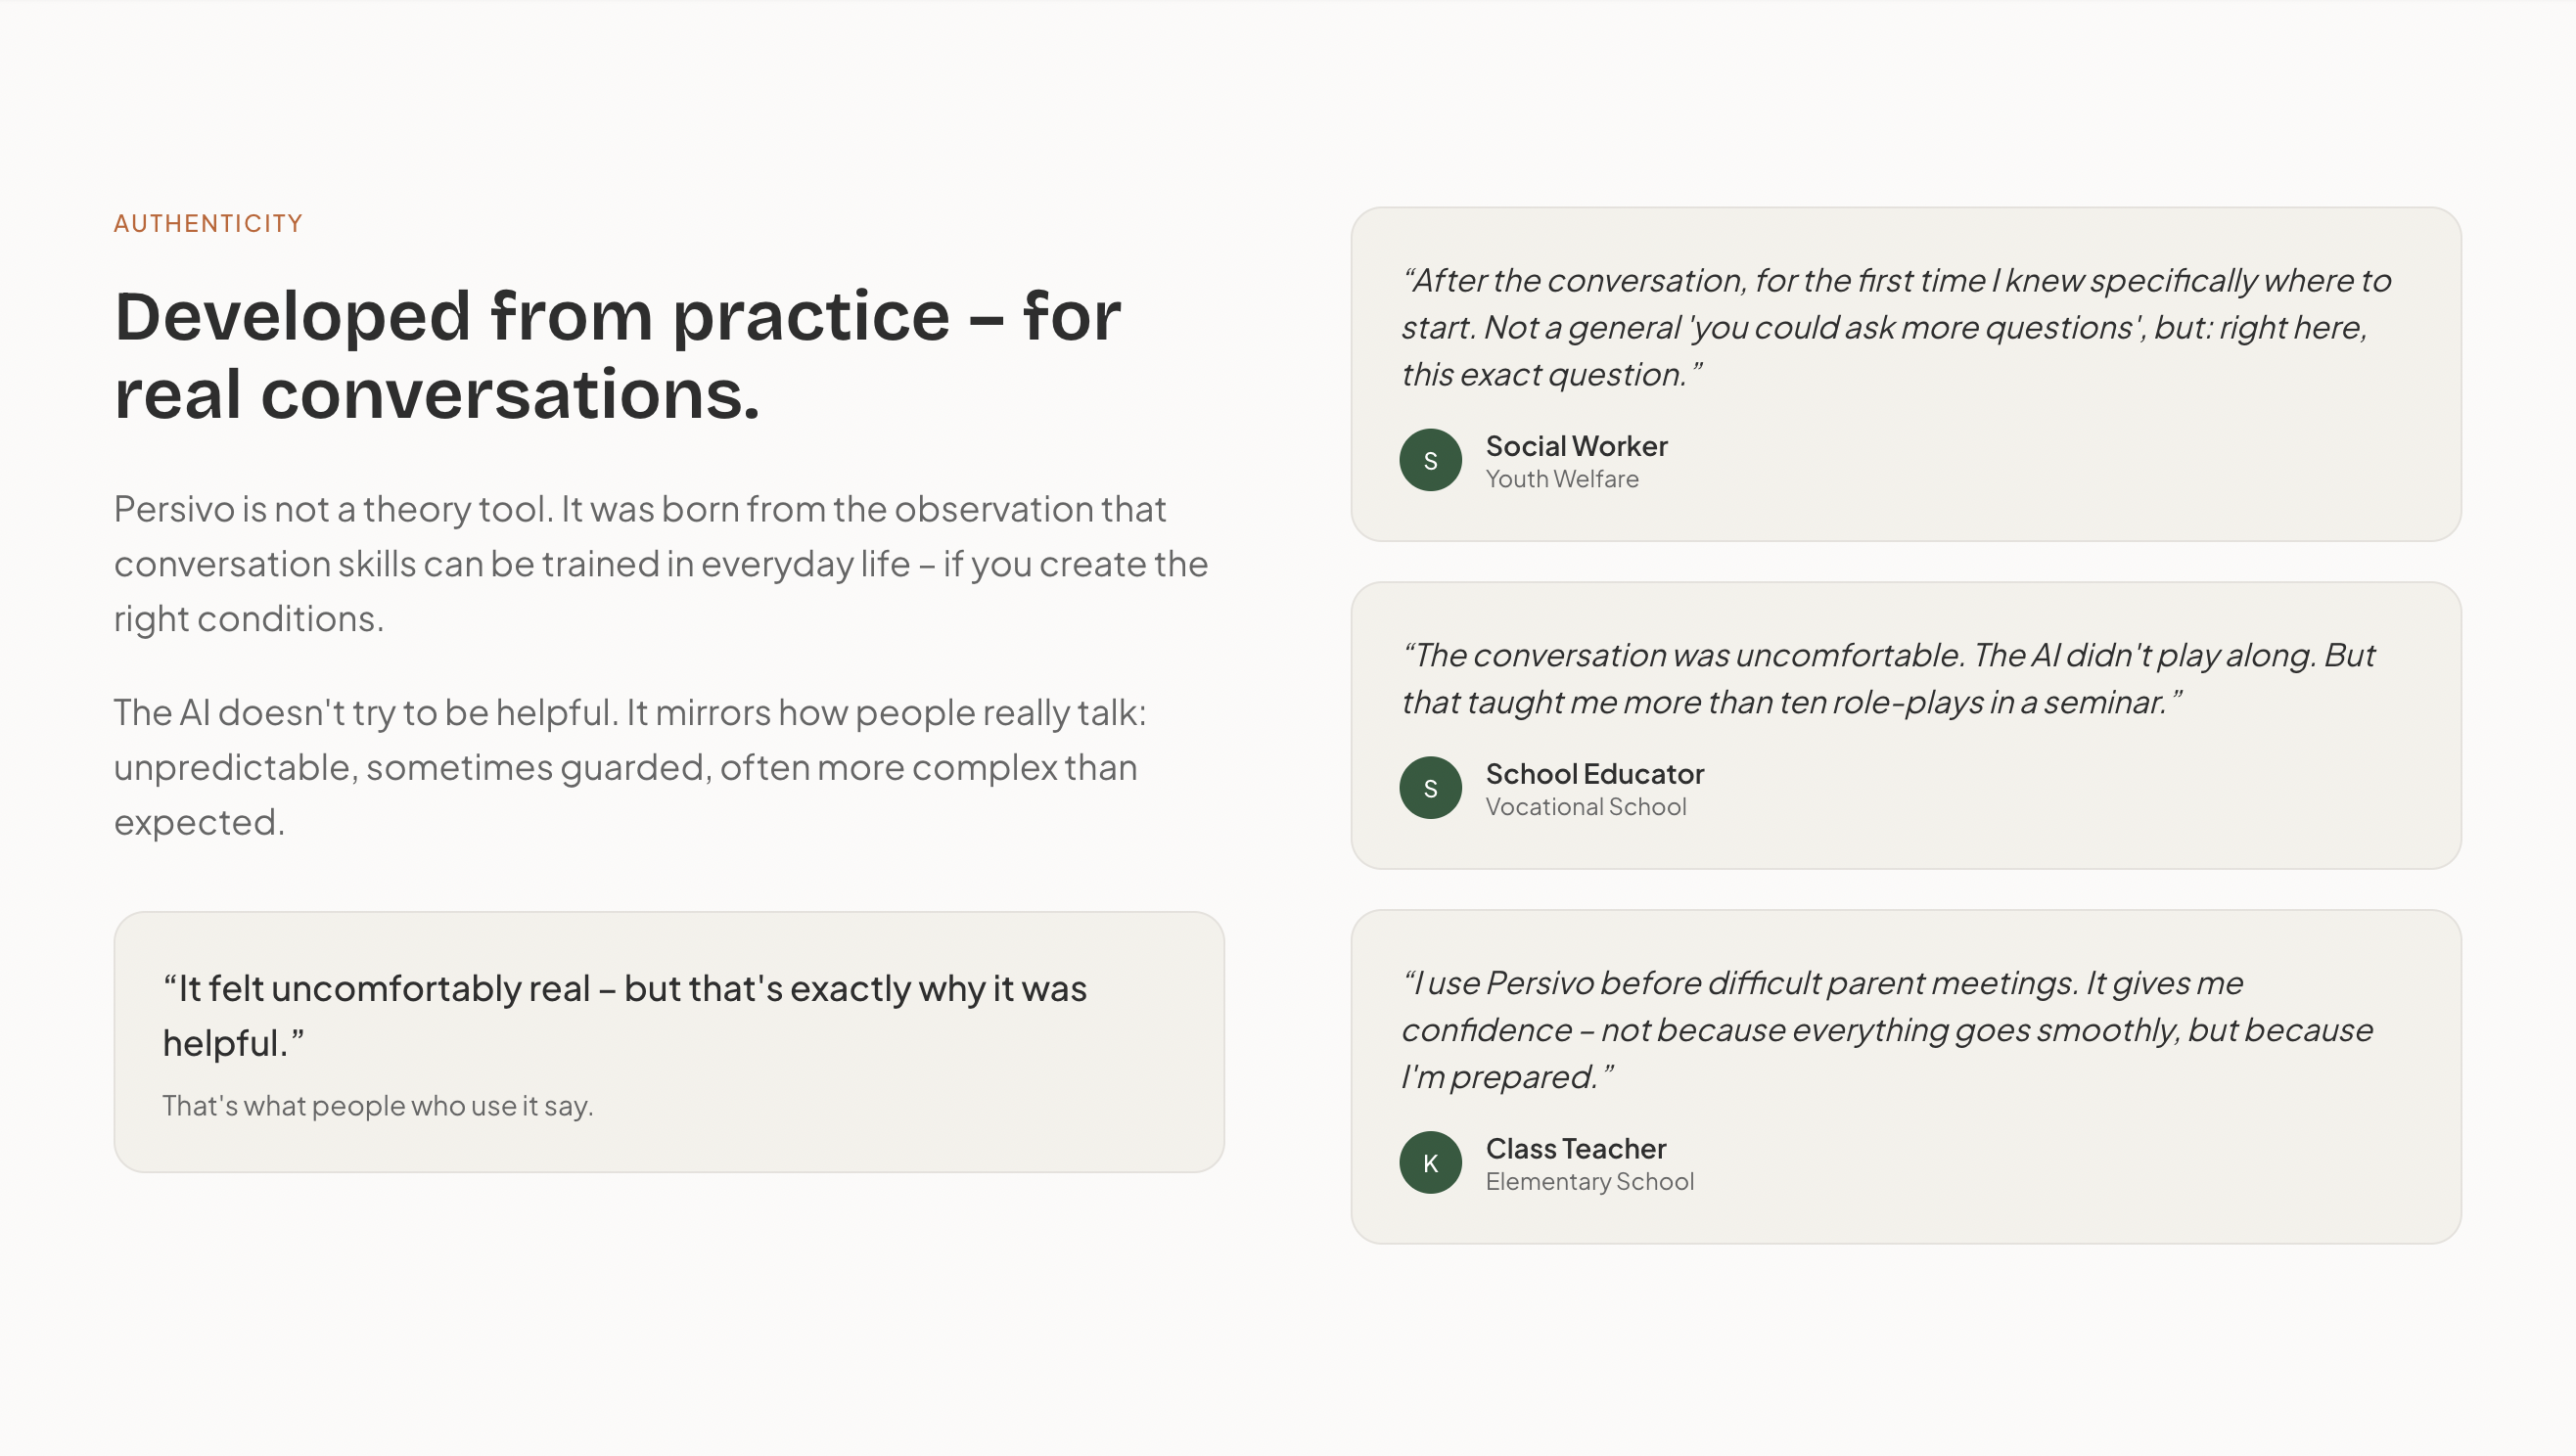
Task: Select the 'conversation was uncomfortable' testimonial text
Action: (x=1887, y=678)
